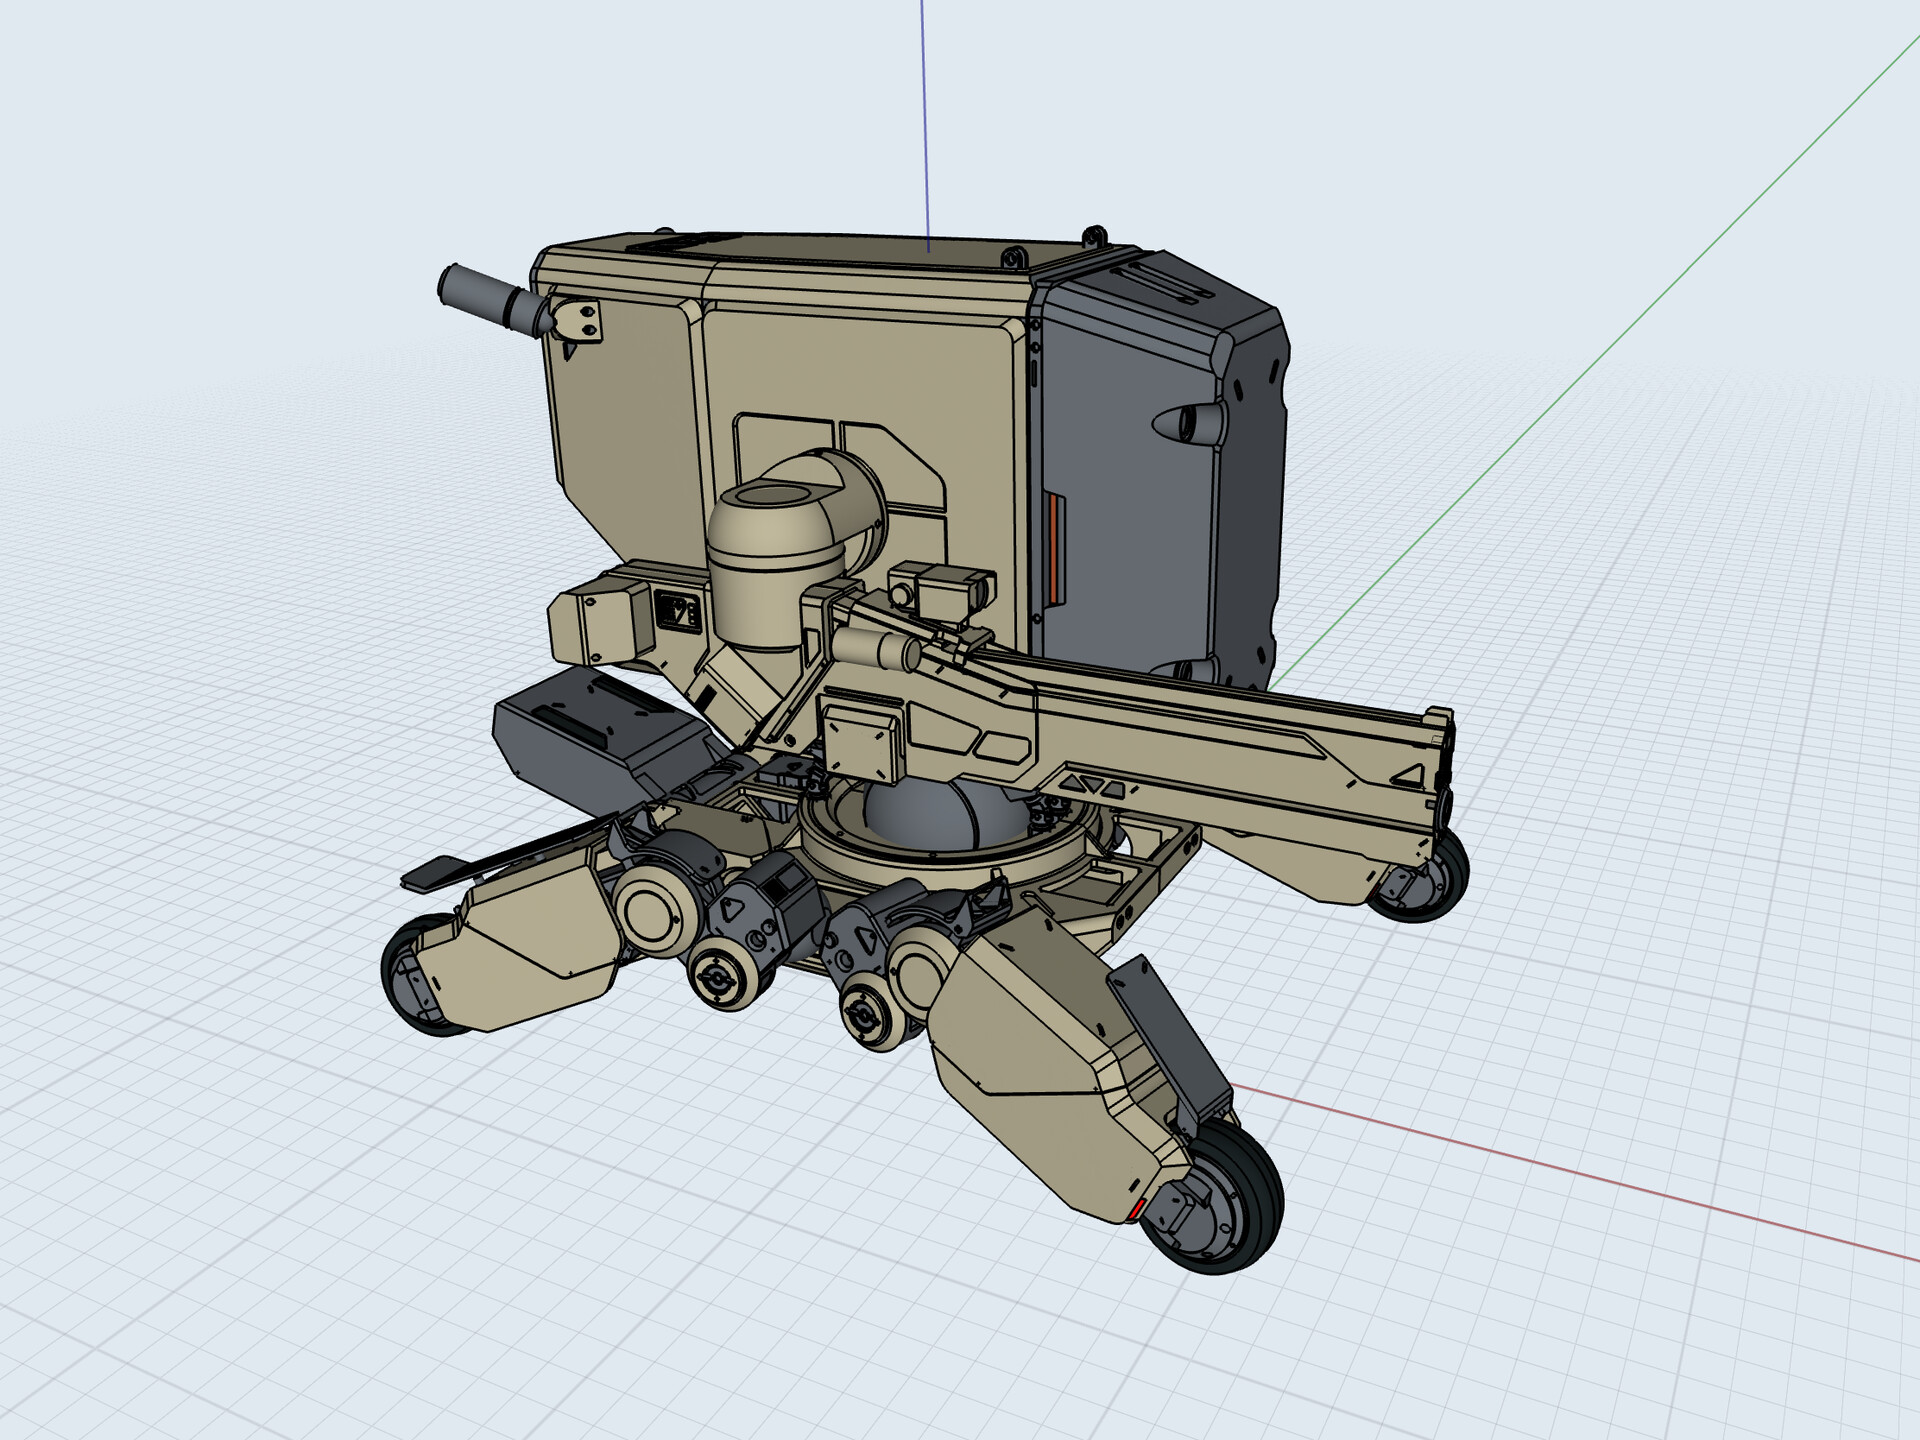Click the green Y axis line
This screenshot has height=1440, width=1920.
click(x=1600, y=360)
